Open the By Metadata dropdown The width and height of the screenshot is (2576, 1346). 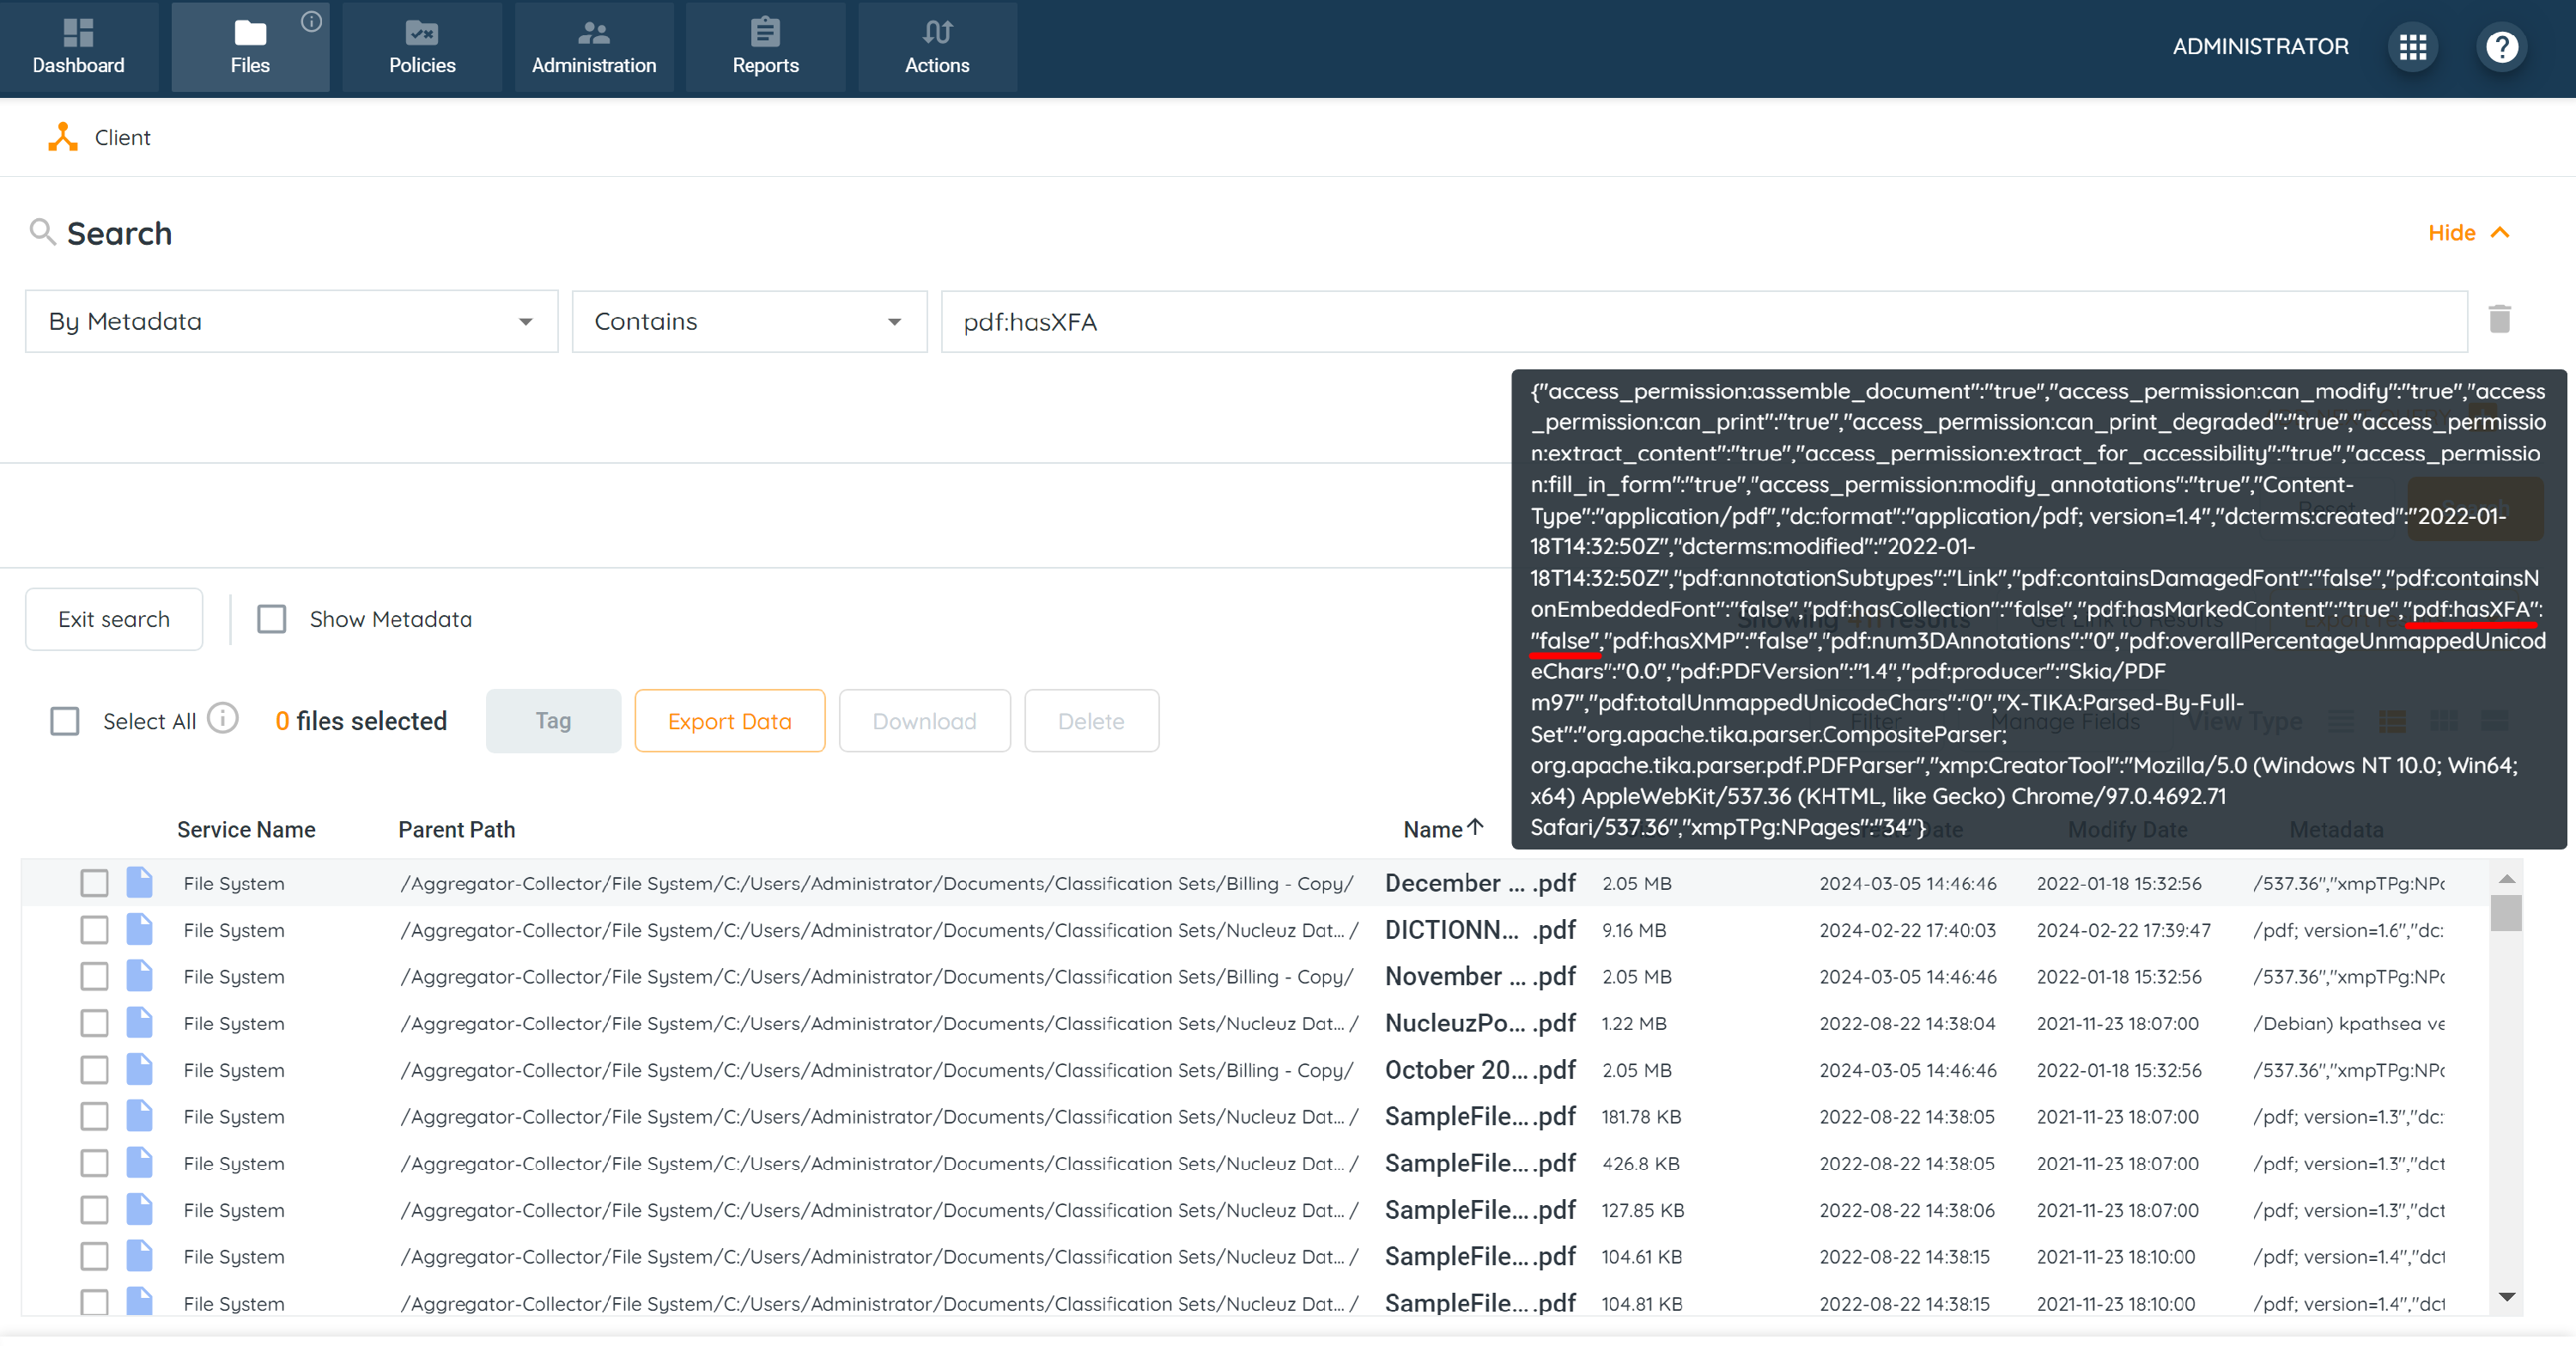[x=291, y=321]
